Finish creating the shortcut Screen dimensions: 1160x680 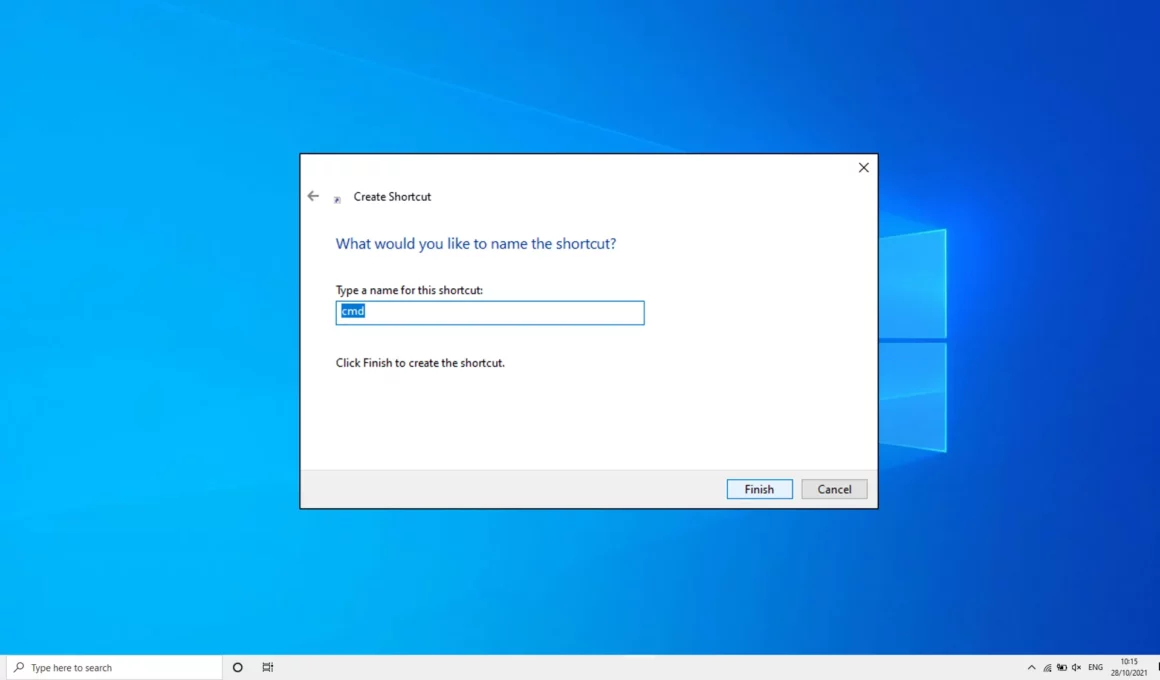pyautogui.click(x=759, y=489)
